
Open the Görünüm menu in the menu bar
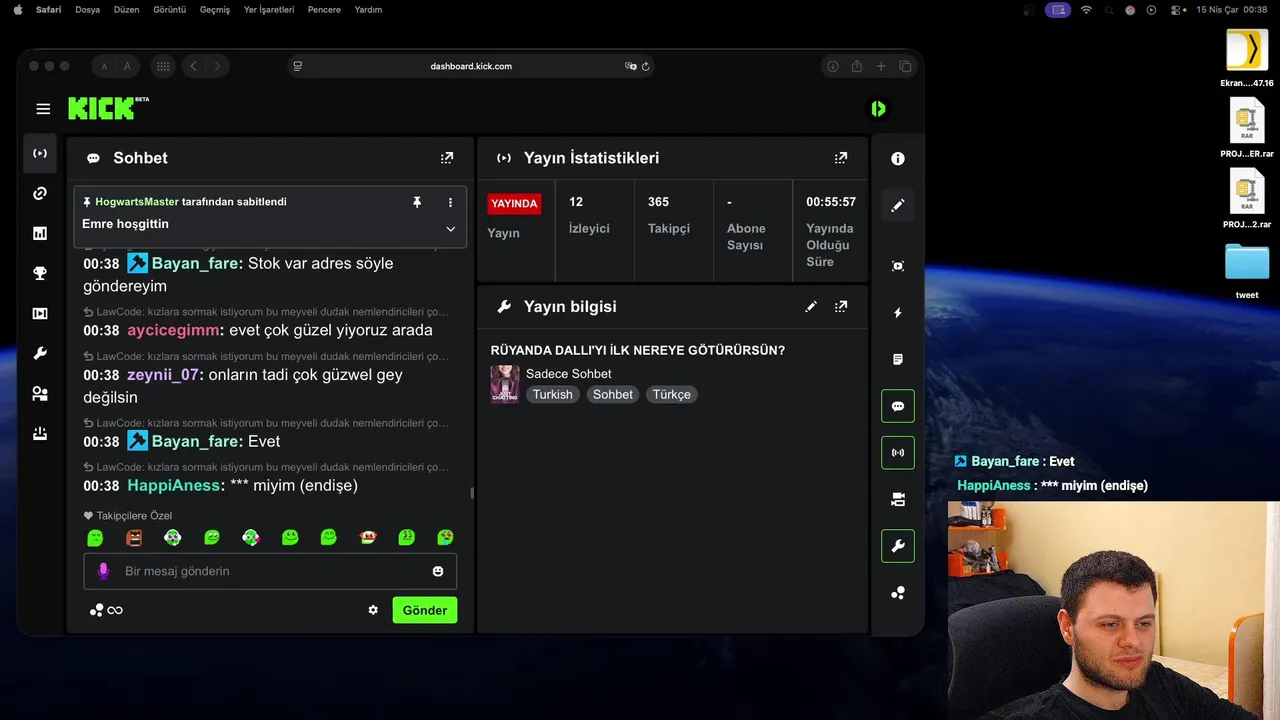169,10
